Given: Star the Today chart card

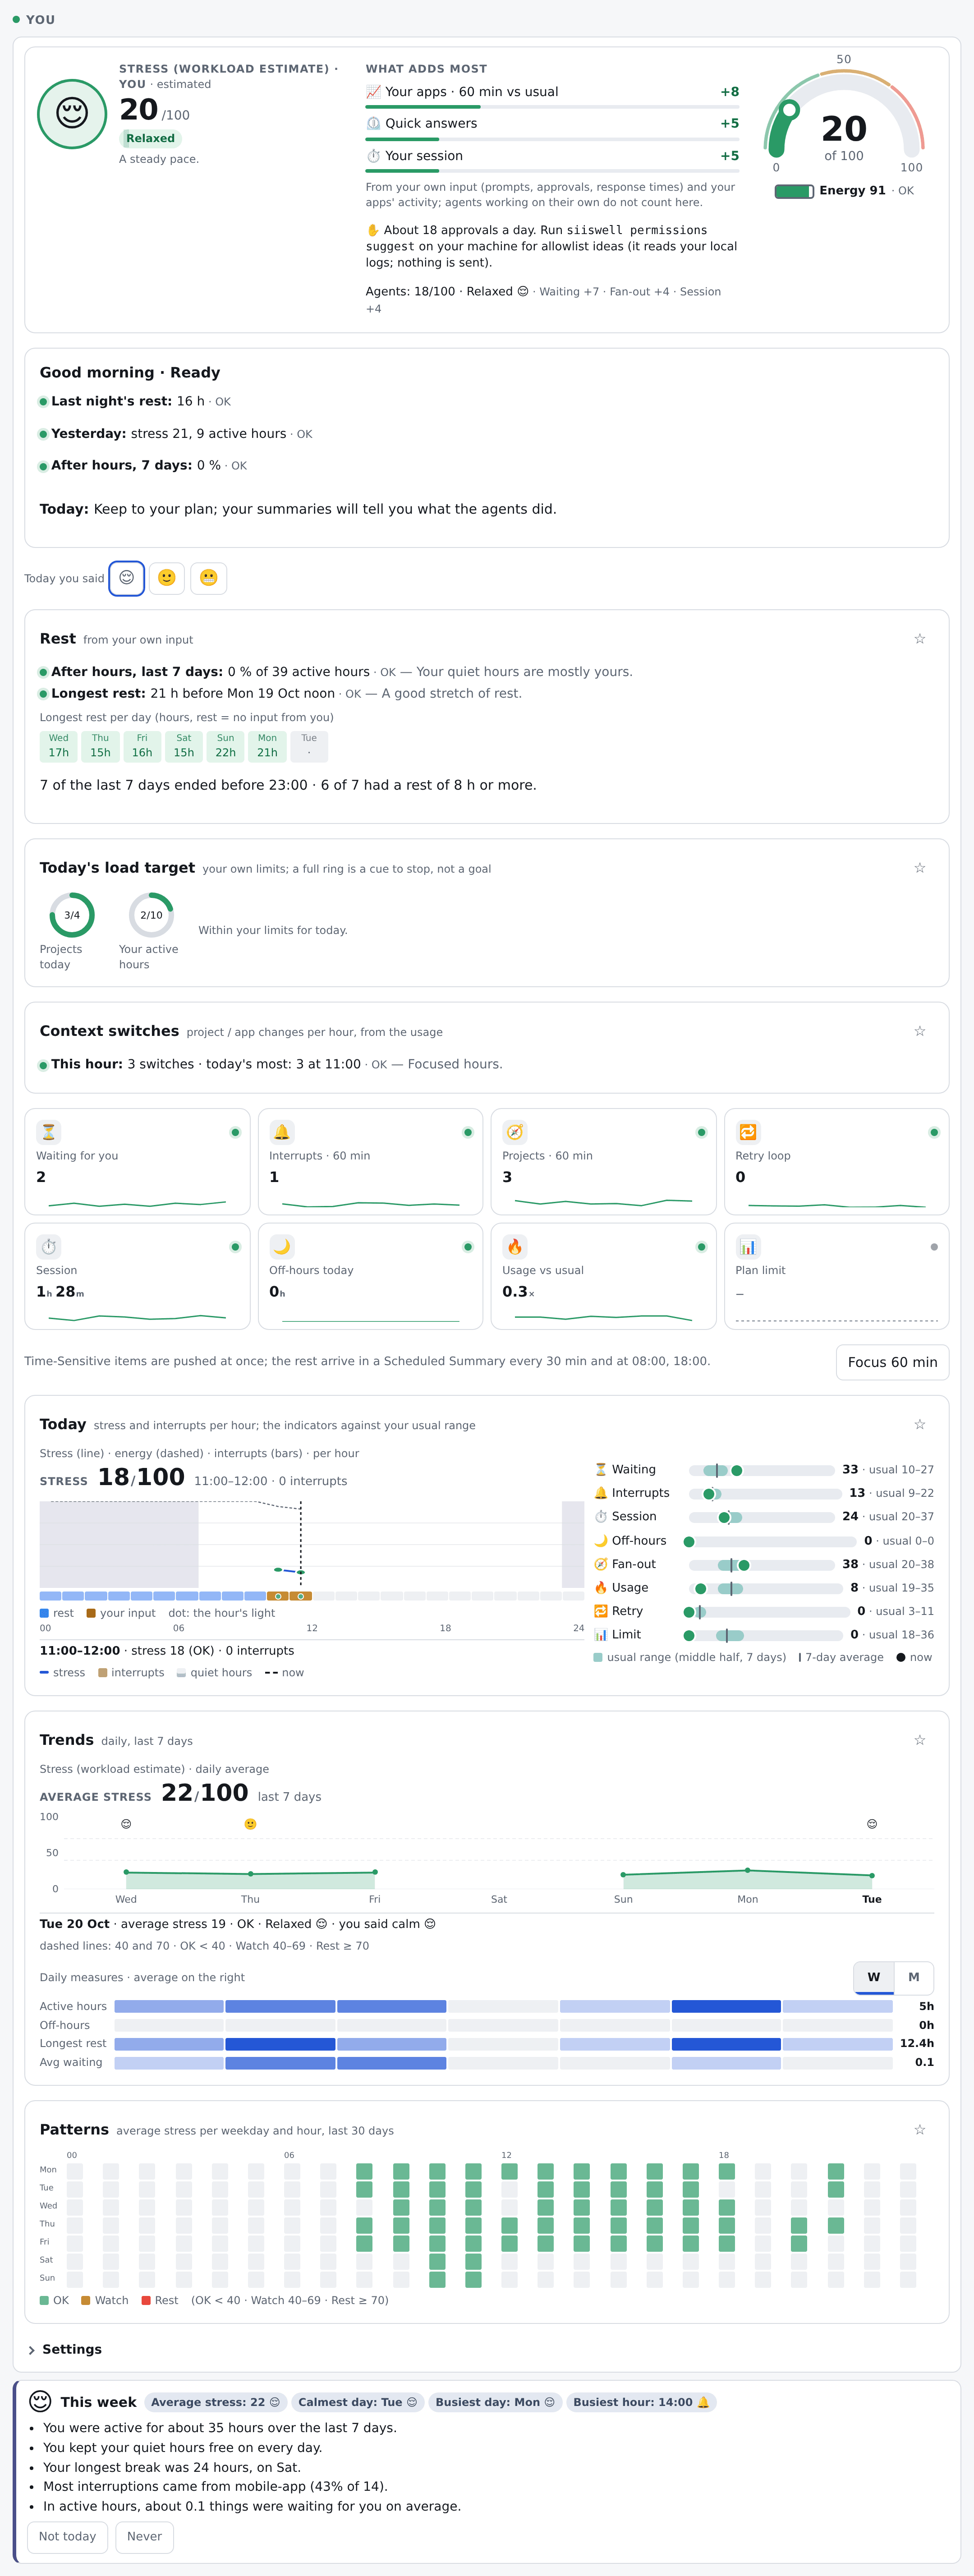Looking at the screenshot, I should (x=919, y=1424).
